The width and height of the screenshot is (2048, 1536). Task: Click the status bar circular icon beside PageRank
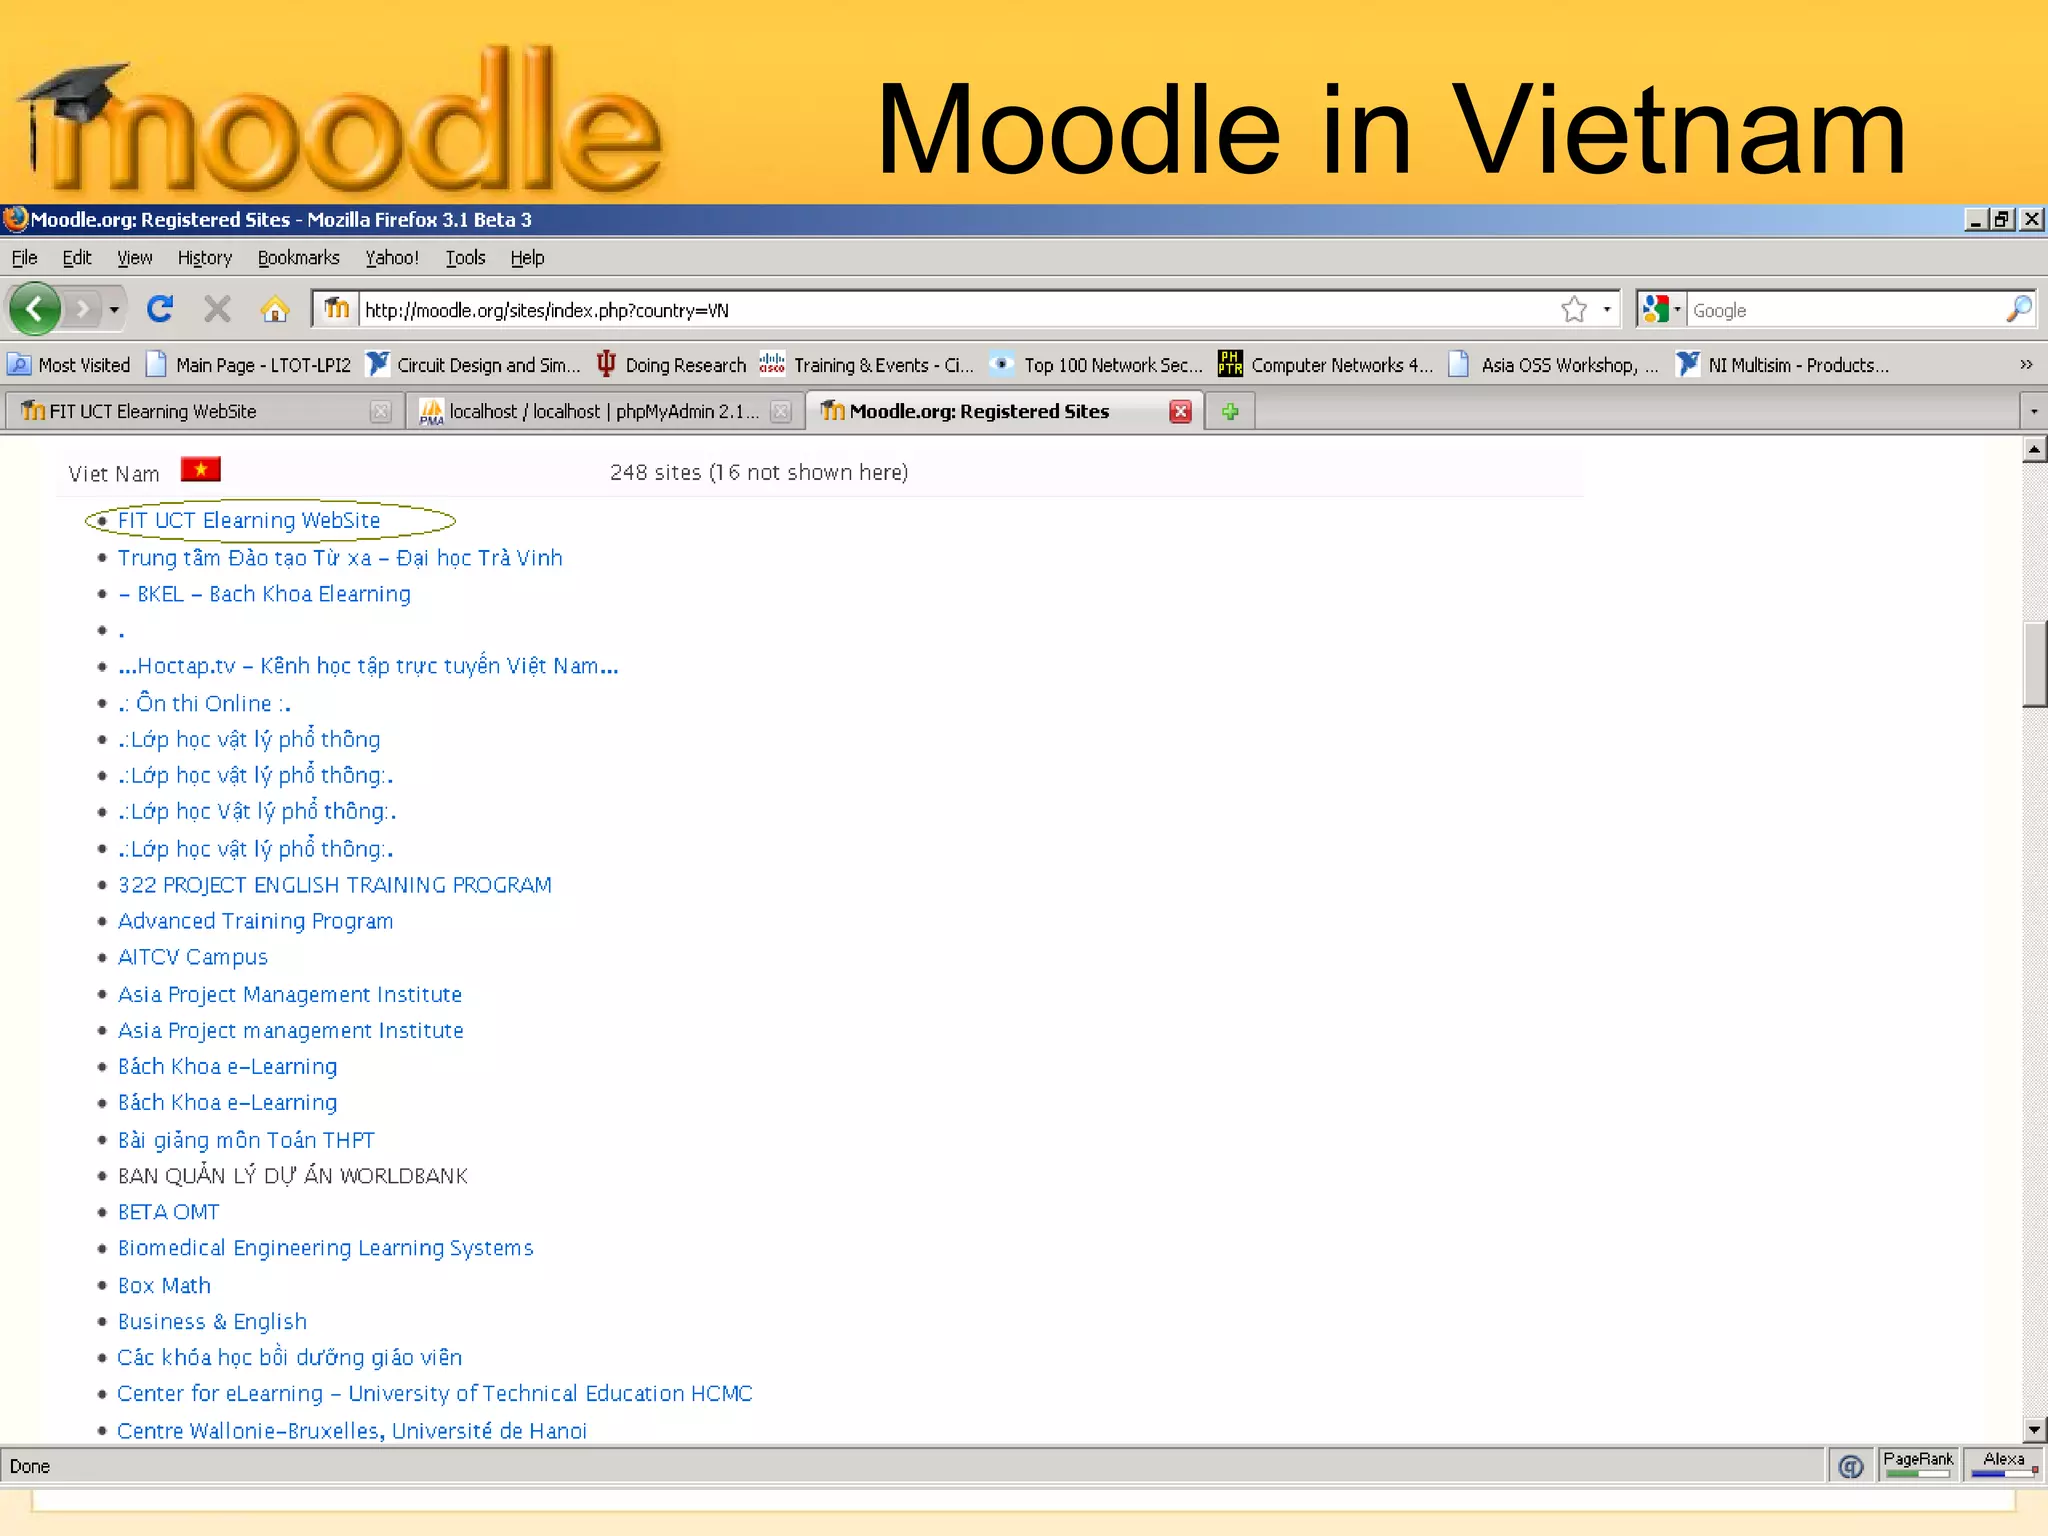click(1850, 1466)
